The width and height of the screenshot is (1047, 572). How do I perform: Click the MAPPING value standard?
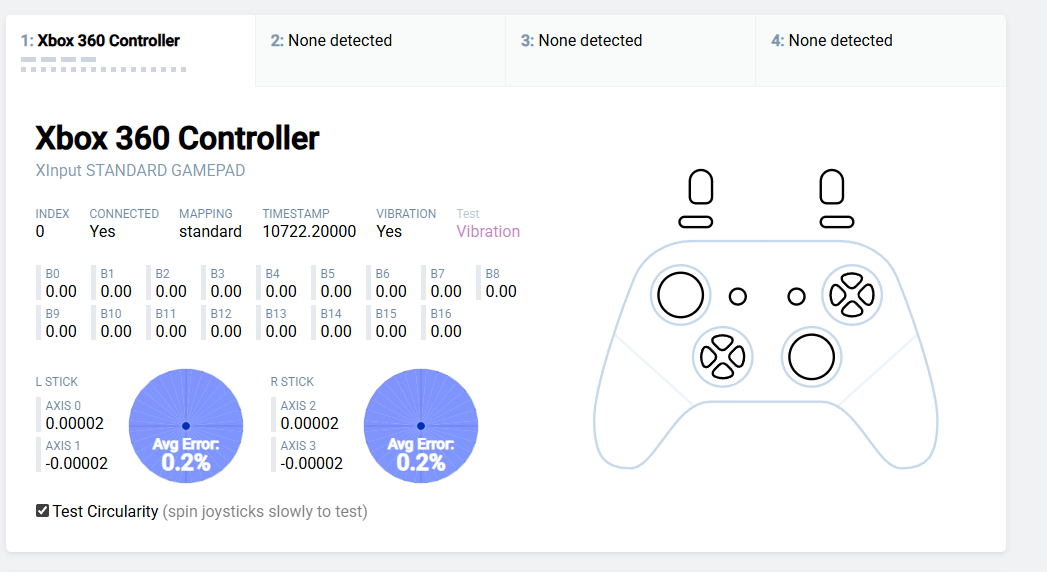click(210, 232)
